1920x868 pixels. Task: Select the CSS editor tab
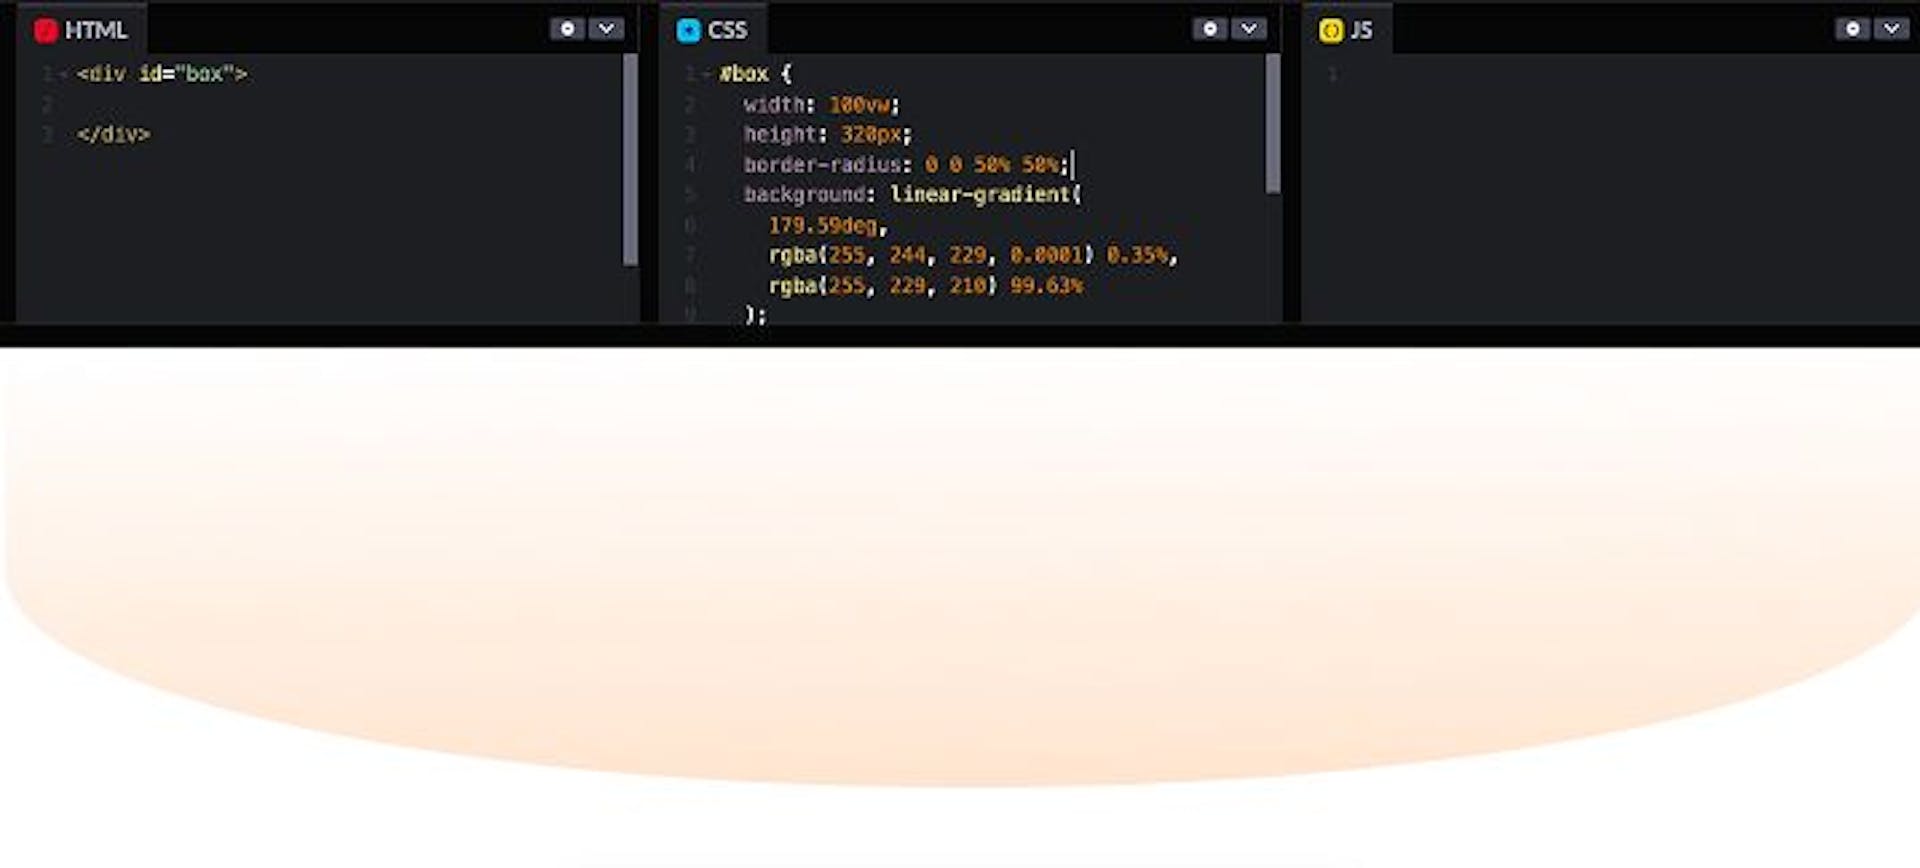pos(713,30)
